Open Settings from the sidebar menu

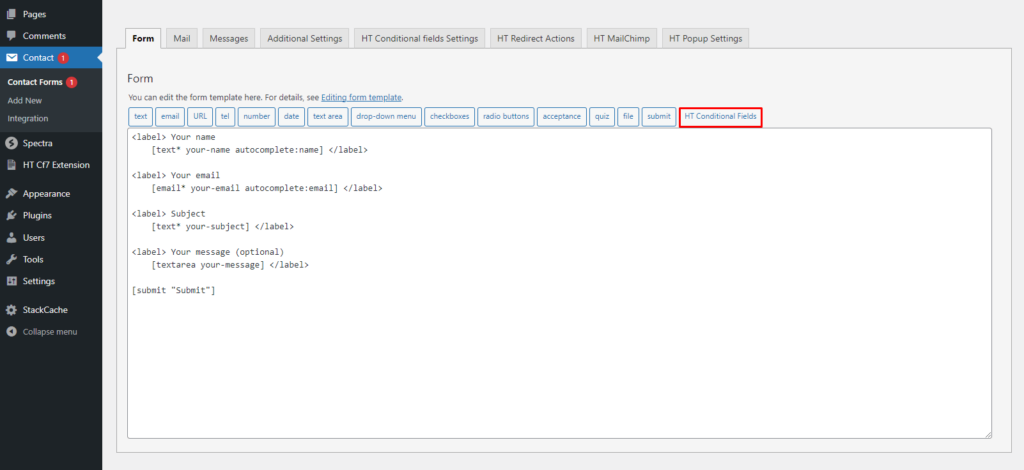(x=38, y=281)
